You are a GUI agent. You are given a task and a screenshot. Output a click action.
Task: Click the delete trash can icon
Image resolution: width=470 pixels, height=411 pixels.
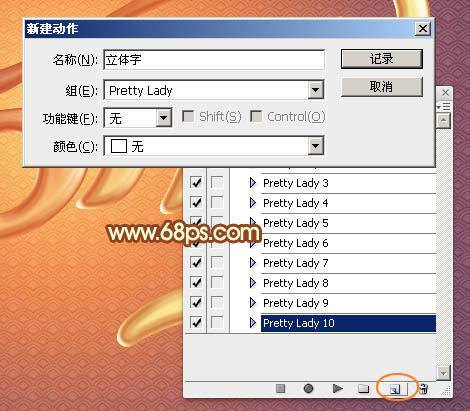coord(423,389)
